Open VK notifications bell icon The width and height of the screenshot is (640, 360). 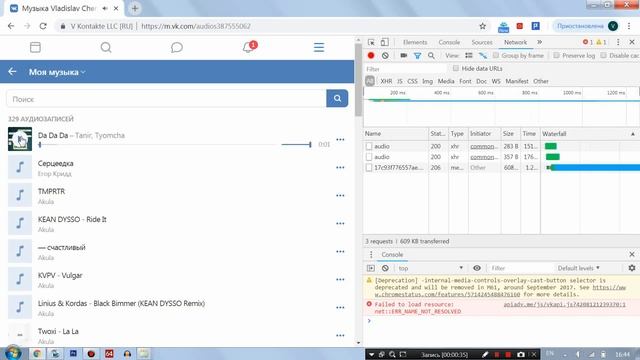(x=249, y=47)
